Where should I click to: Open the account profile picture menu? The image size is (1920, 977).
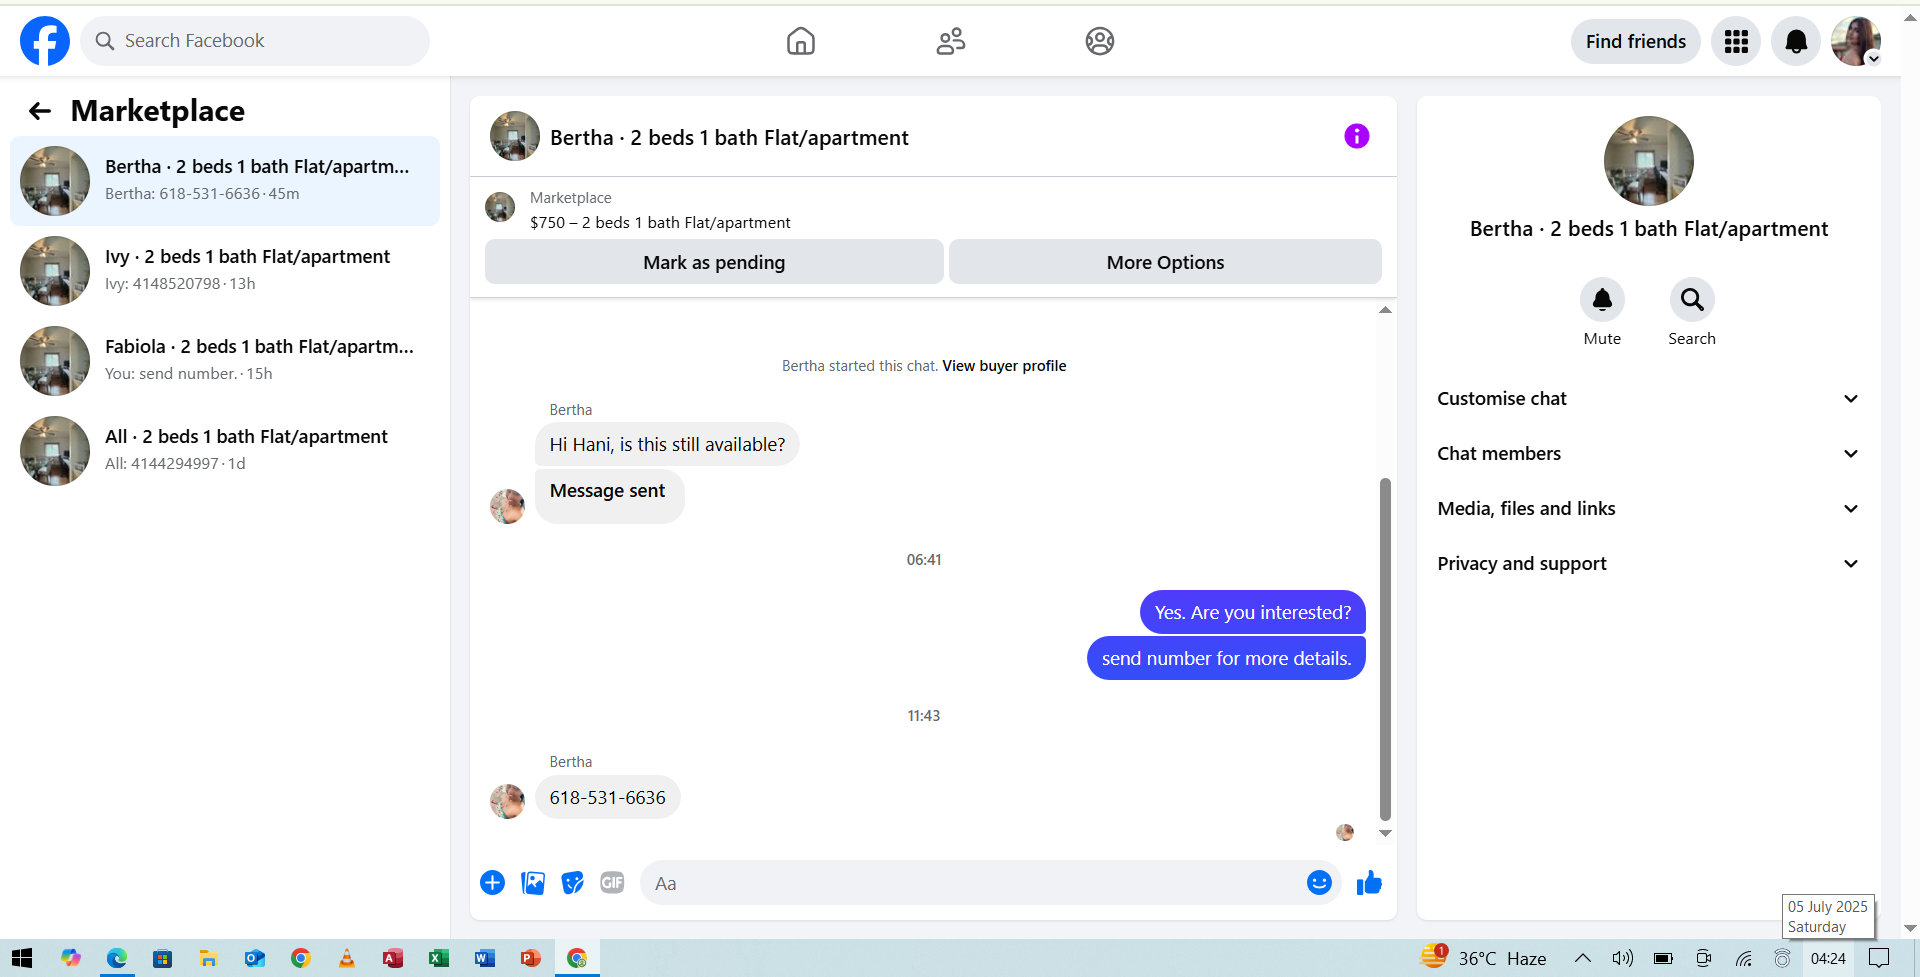[x=1856, y=41]
